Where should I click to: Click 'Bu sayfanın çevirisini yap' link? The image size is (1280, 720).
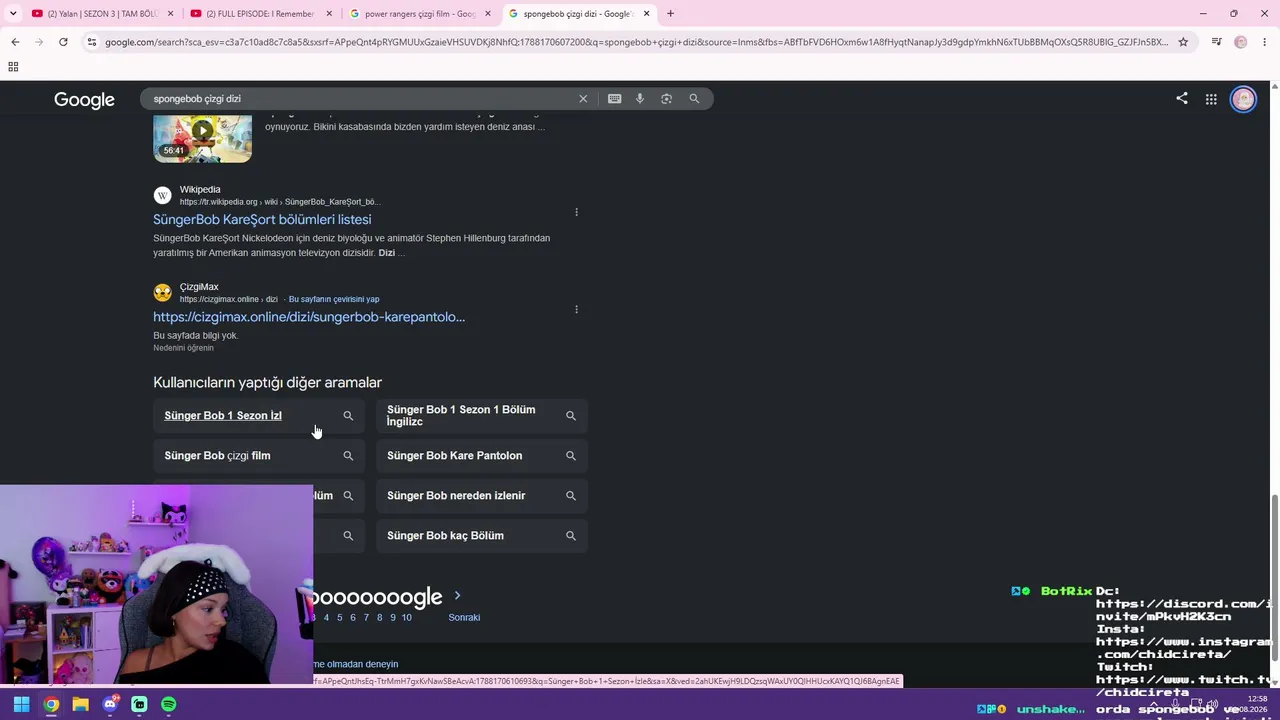pos(334,299)
